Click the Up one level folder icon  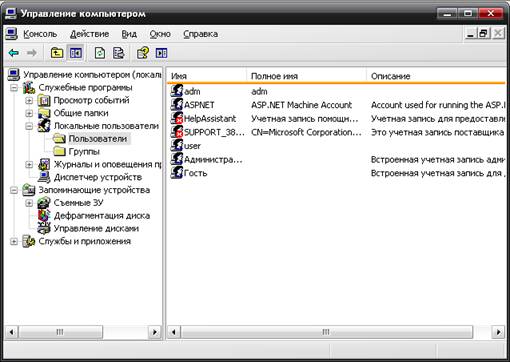tap(57, 53)
